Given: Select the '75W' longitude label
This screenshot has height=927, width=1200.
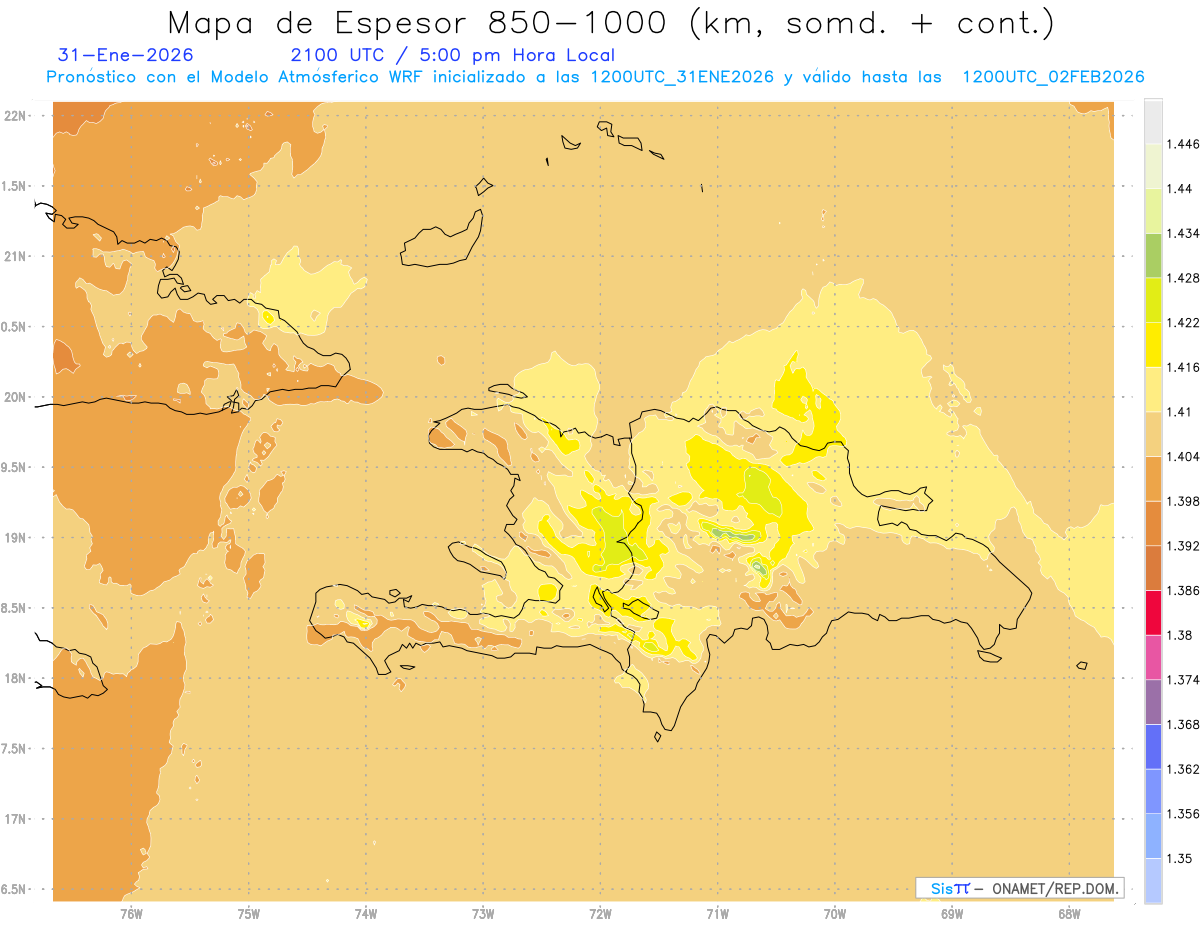Looking at the screenshot, I should point(249,914).
